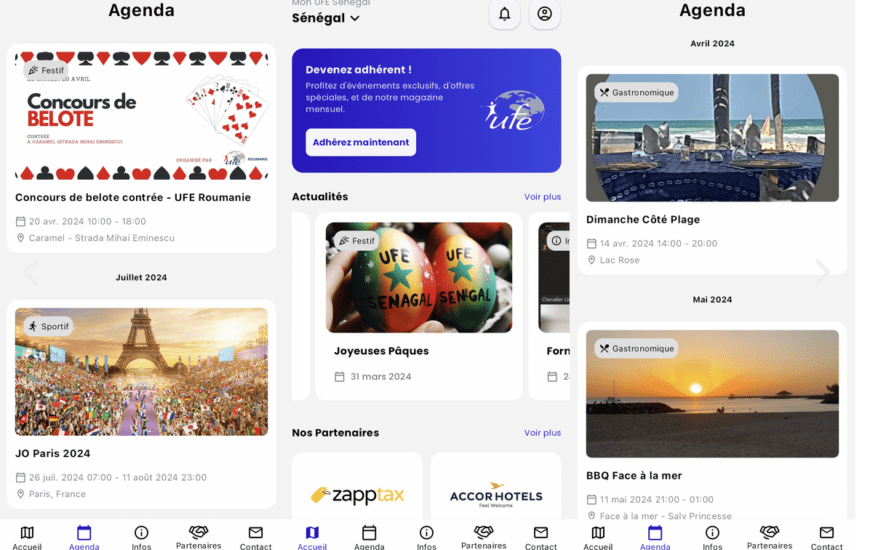
Task: Open the notifications bell icon
Action: [504, 14]
